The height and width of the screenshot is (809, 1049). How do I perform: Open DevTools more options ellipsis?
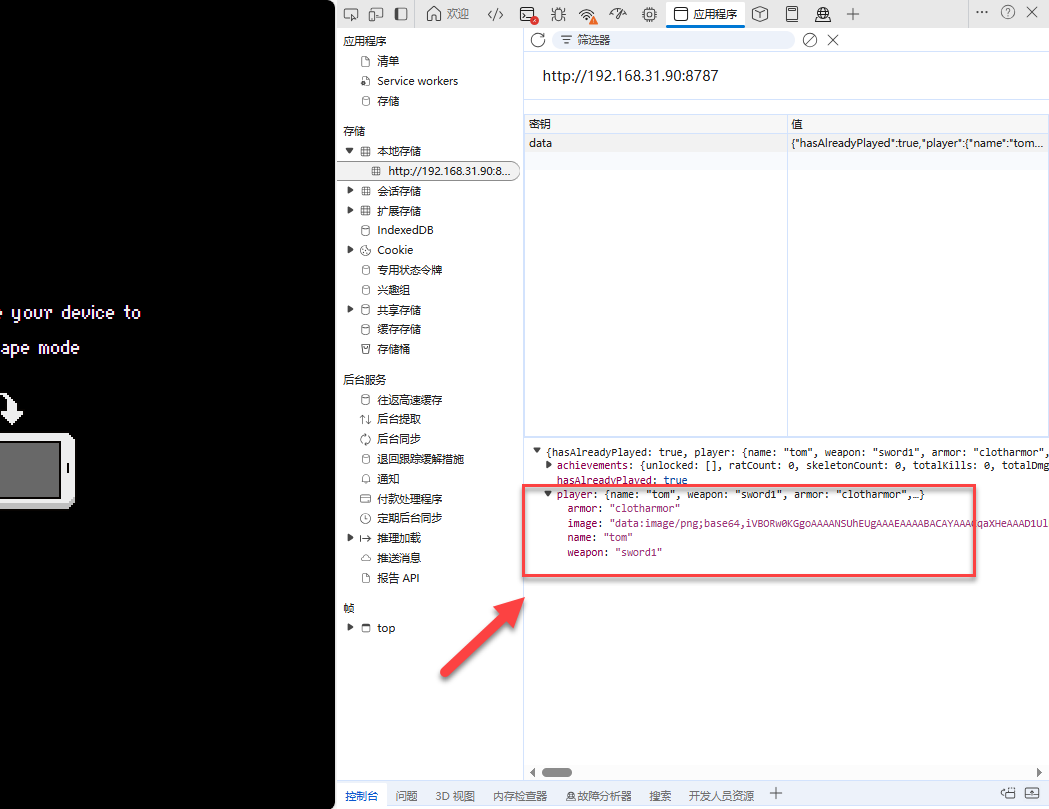981,12
